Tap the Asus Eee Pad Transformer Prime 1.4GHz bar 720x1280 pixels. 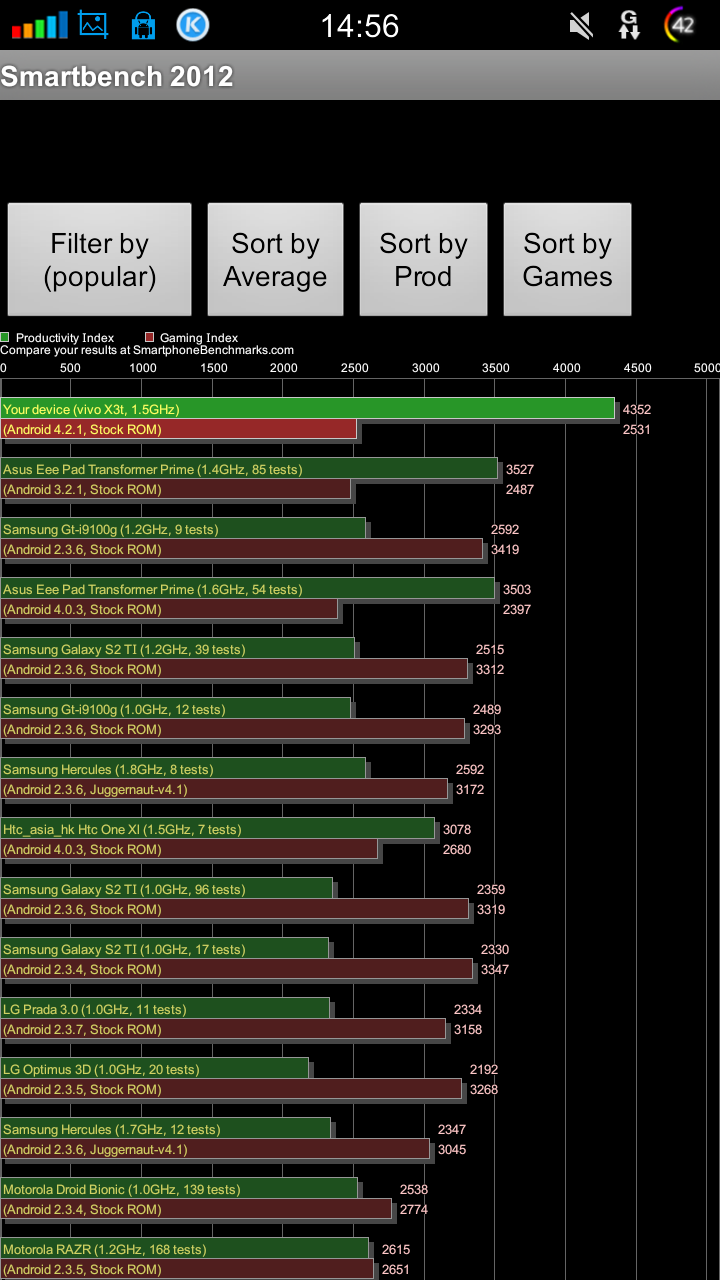click(249, 469)
